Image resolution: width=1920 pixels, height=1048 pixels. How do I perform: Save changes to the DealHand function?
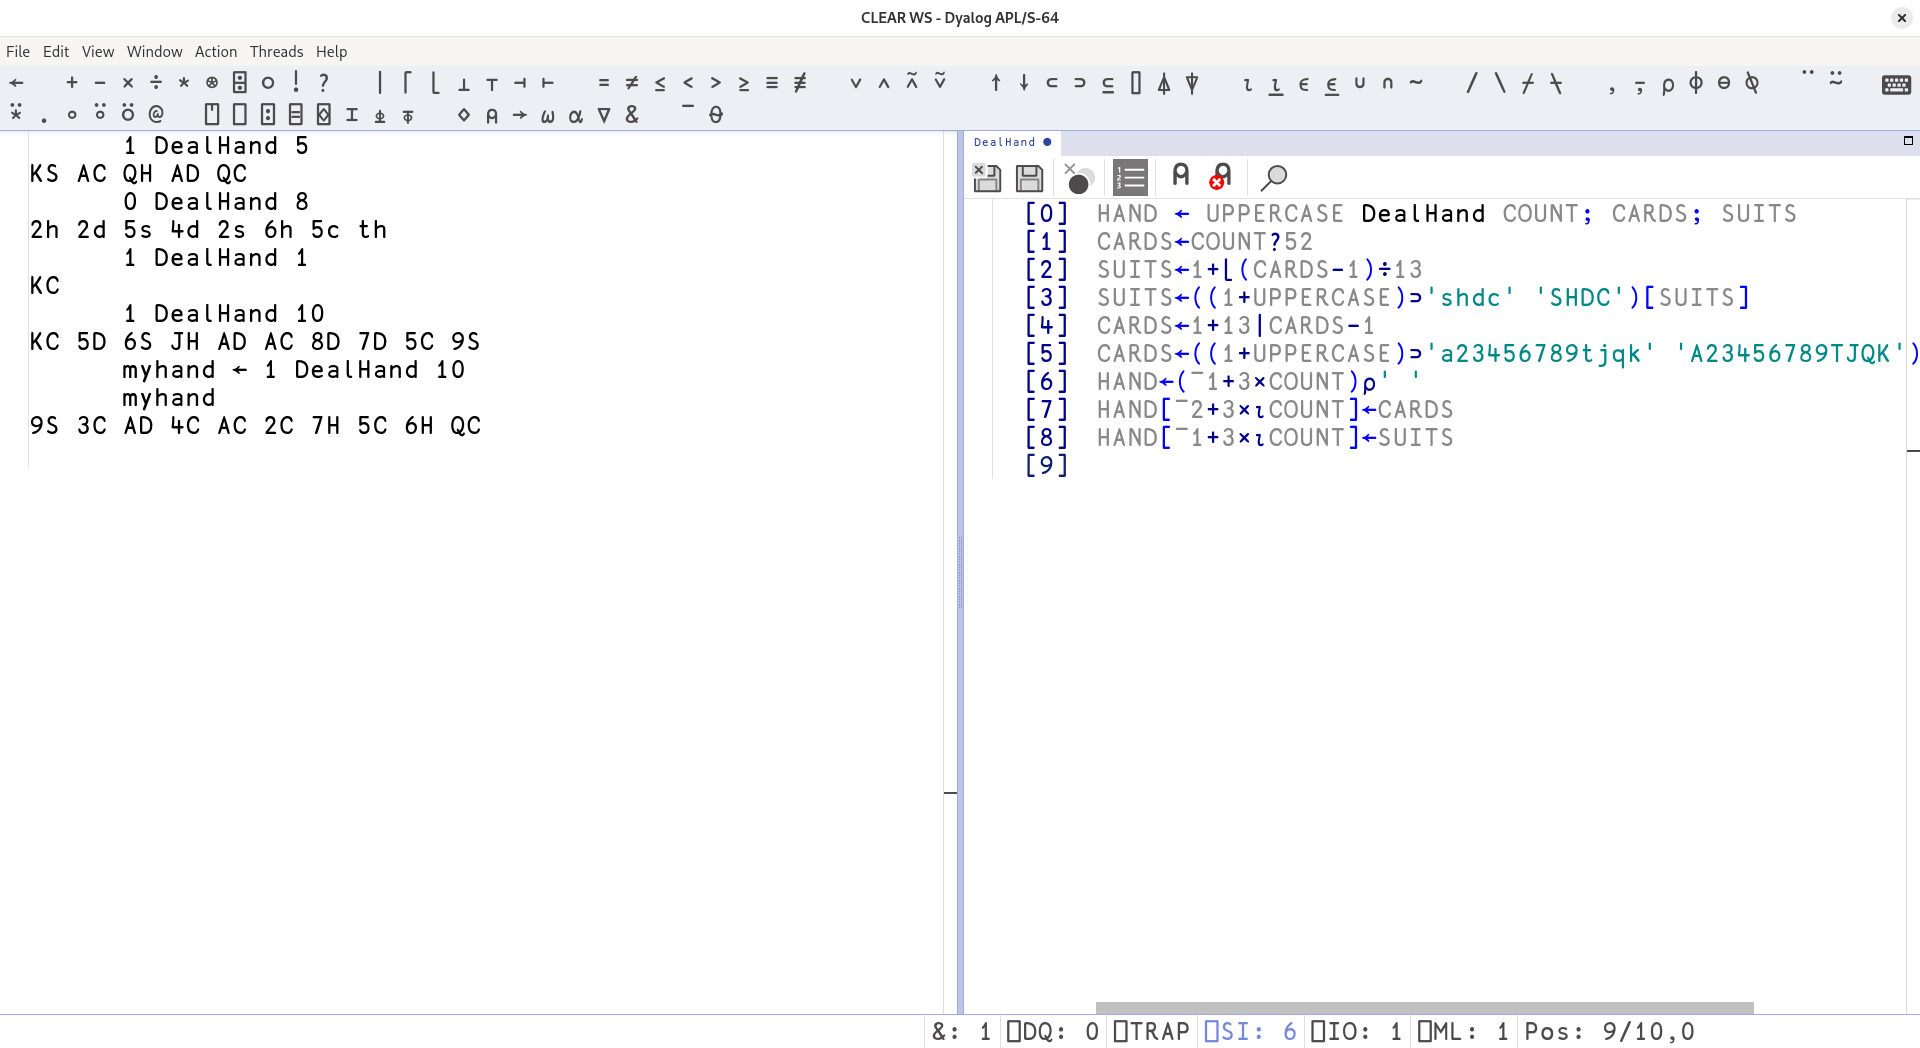pyautogui.click(x=1029, y=178)
